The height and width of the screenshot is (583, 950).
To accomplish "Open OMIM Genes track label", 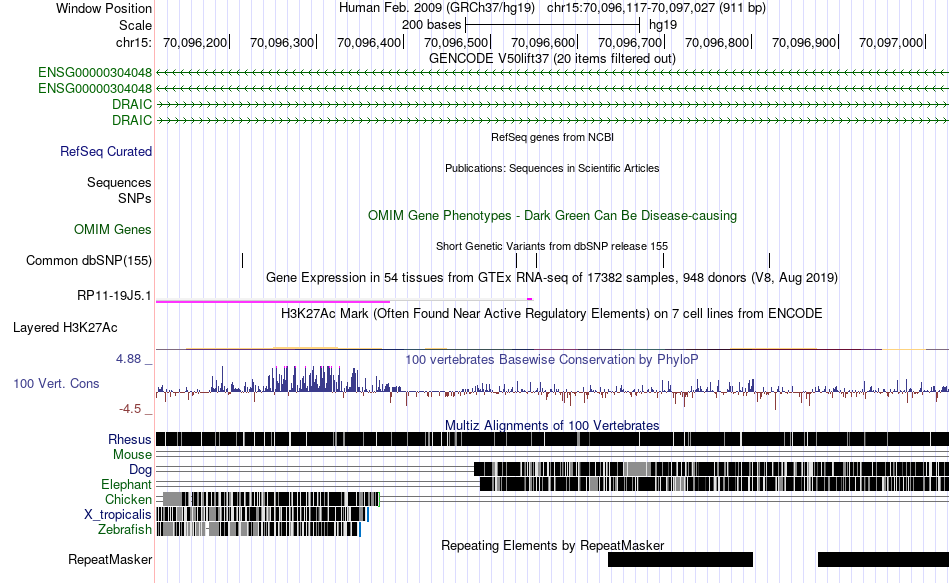I will [x=112, y=230].
